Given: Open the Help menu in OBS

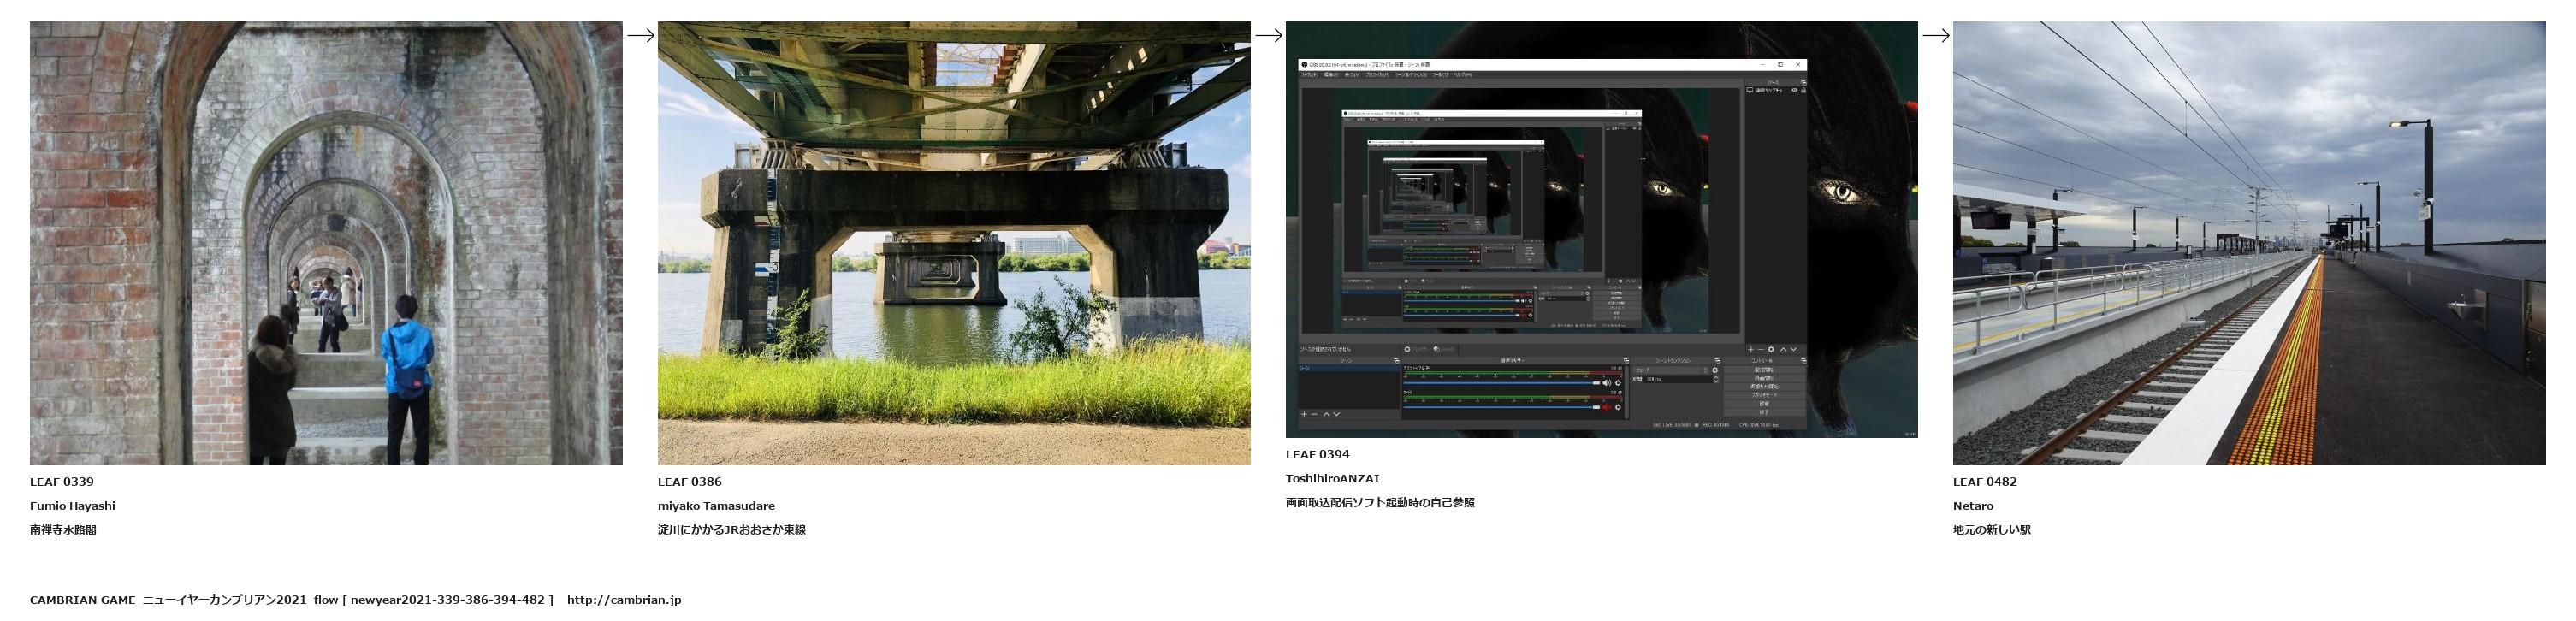Looking at the screenshot, I should (x=1461, y=75).
